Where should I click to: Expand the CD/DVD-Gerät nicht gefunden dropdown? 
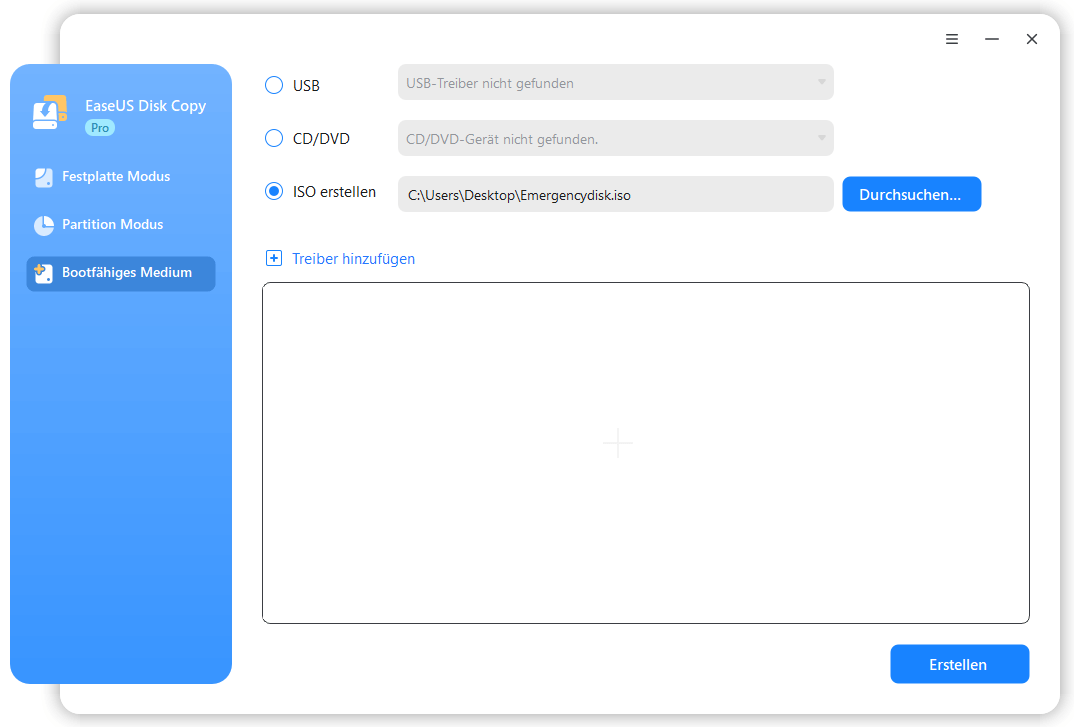coord(615,138)
